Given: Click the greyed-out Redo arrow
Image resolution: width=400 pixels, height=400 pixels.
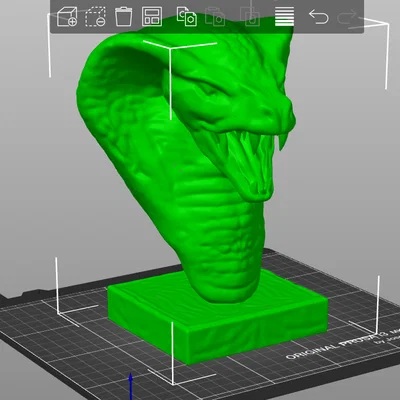Looking at the screenshot, I should [347, 17].
